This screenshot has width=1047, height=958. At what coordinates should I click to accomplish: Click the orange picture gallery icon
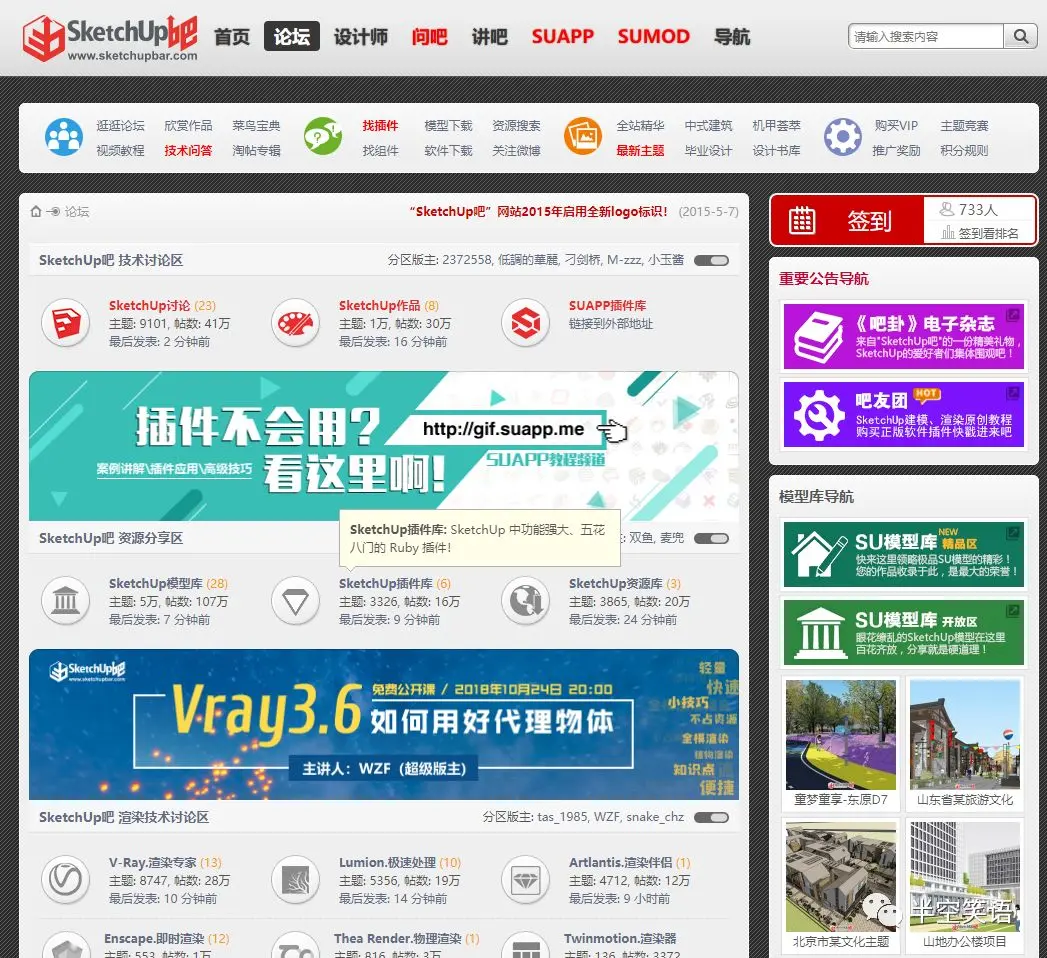point(584,136)
